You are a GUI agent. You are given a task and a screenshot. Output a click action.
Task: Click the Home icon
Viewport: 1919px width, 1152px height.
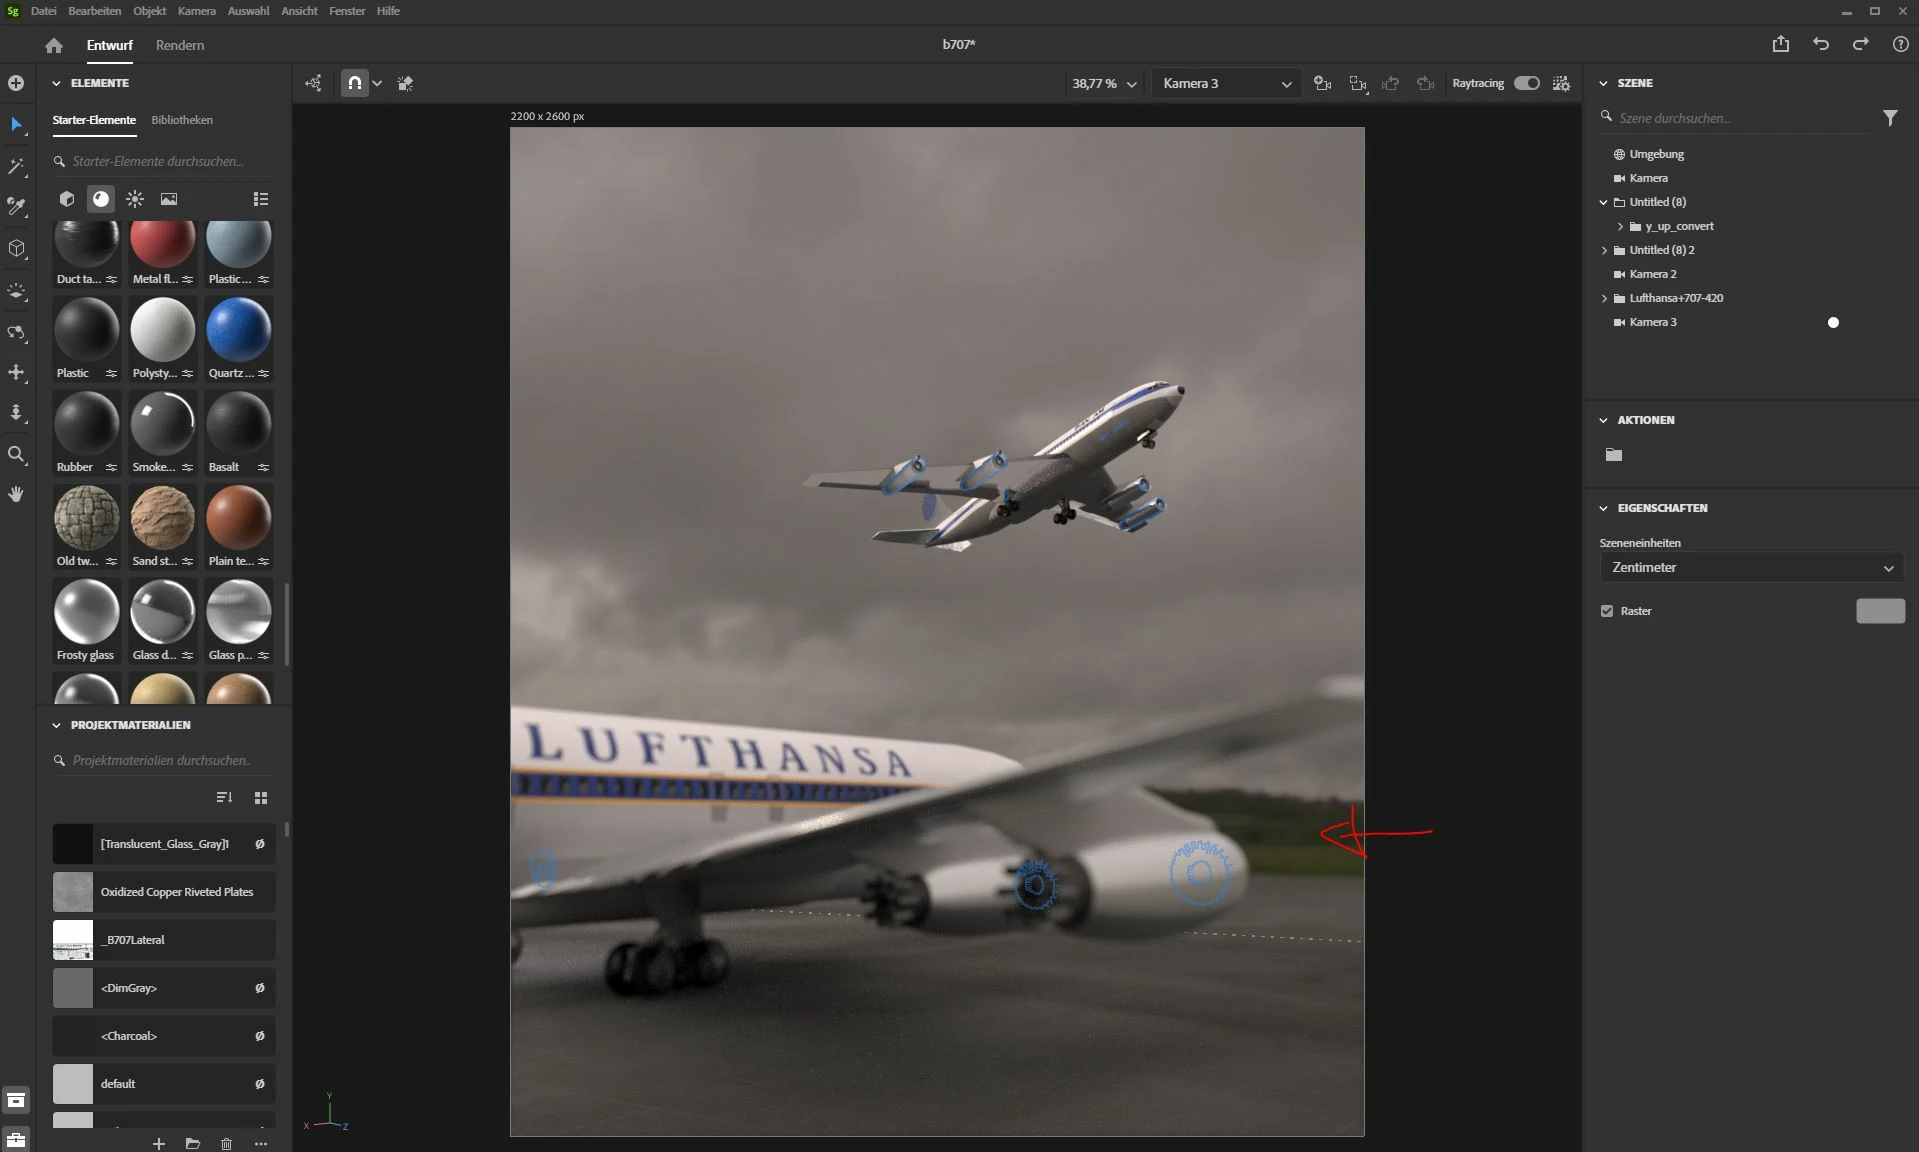coord(54,45)
